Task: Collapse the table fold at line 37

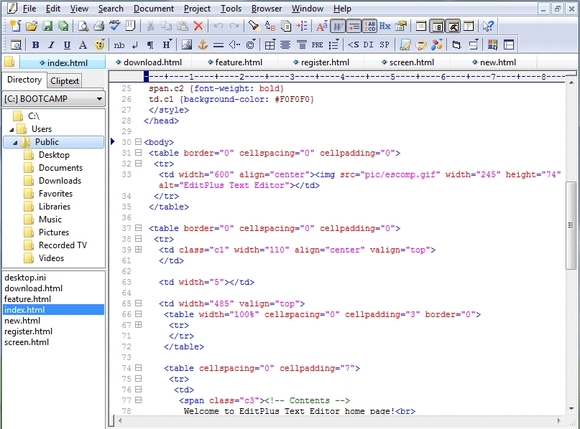Action: click(138, 228)
